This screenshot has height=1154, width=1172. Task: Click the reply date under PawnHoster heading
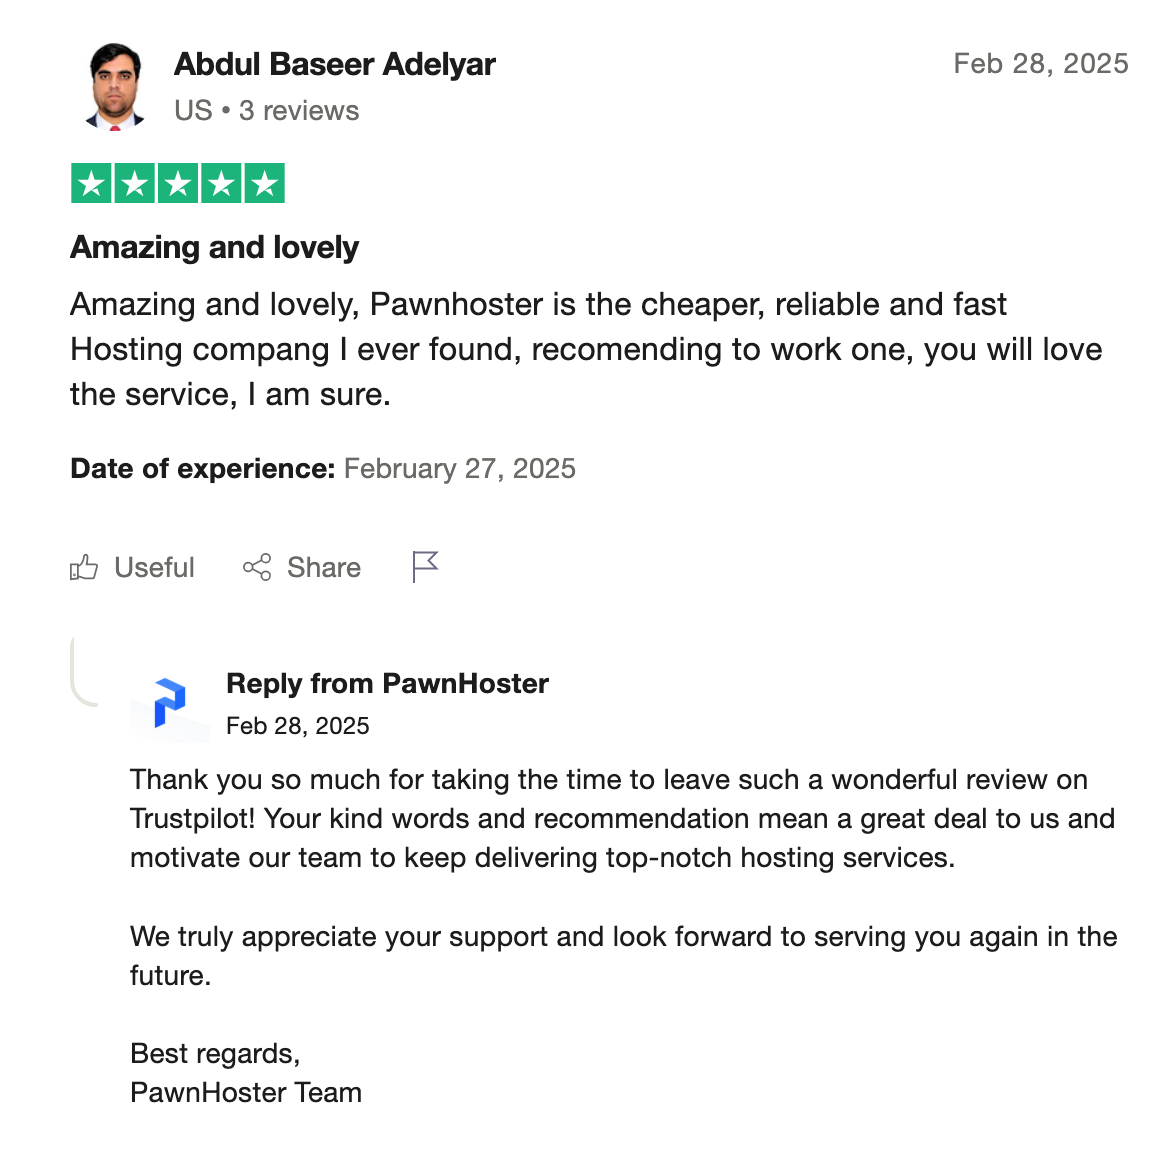(x=297, y=726)
